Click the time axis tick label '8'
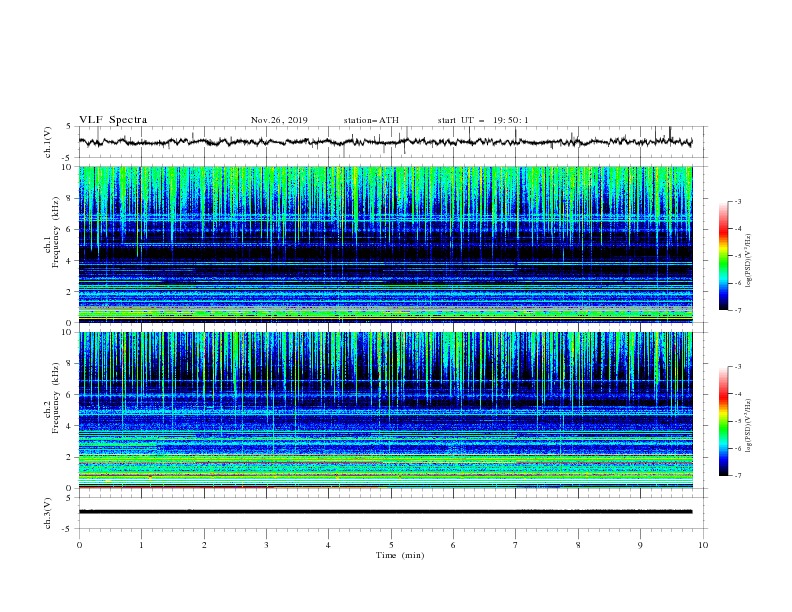Viewport: 792px width, 612px height. tap(578, 545)
